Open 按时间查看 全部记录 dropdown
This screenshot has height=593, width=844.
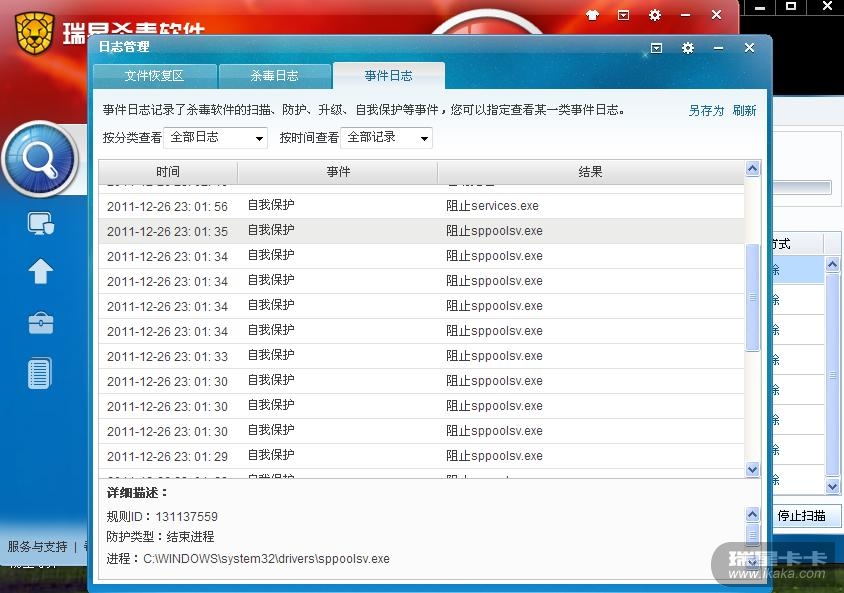click(386, 138)
